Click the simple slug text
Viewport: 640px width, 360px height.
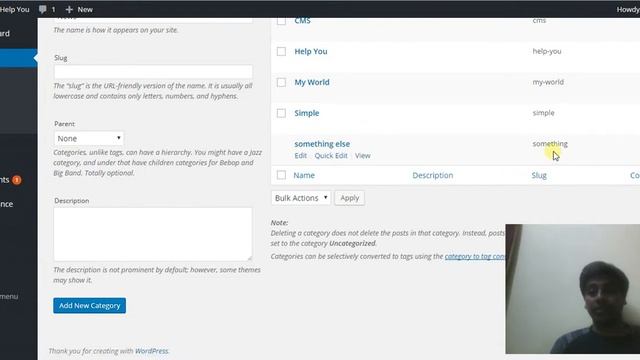(x=543, y=113)
